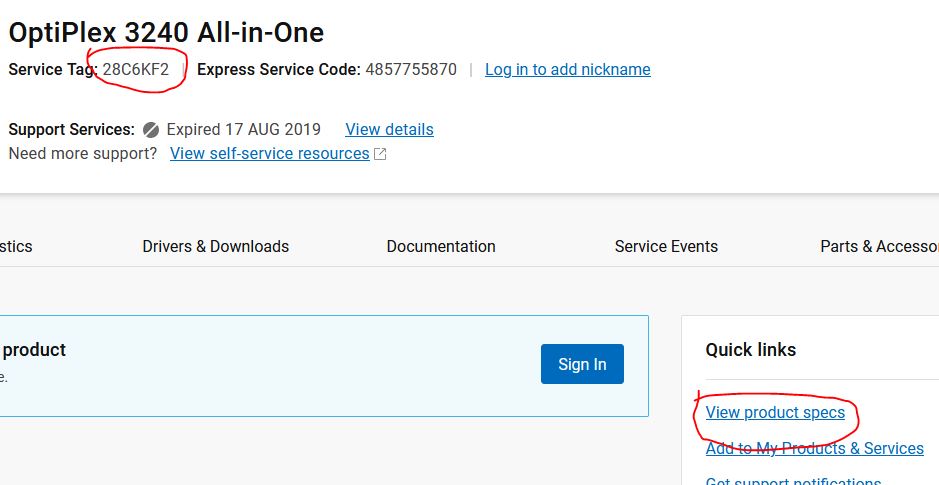This screenshot has width=939, height=485.
Task: Click the expired warranty status icon
Action: pyautogui.click(x=151, y=130)
